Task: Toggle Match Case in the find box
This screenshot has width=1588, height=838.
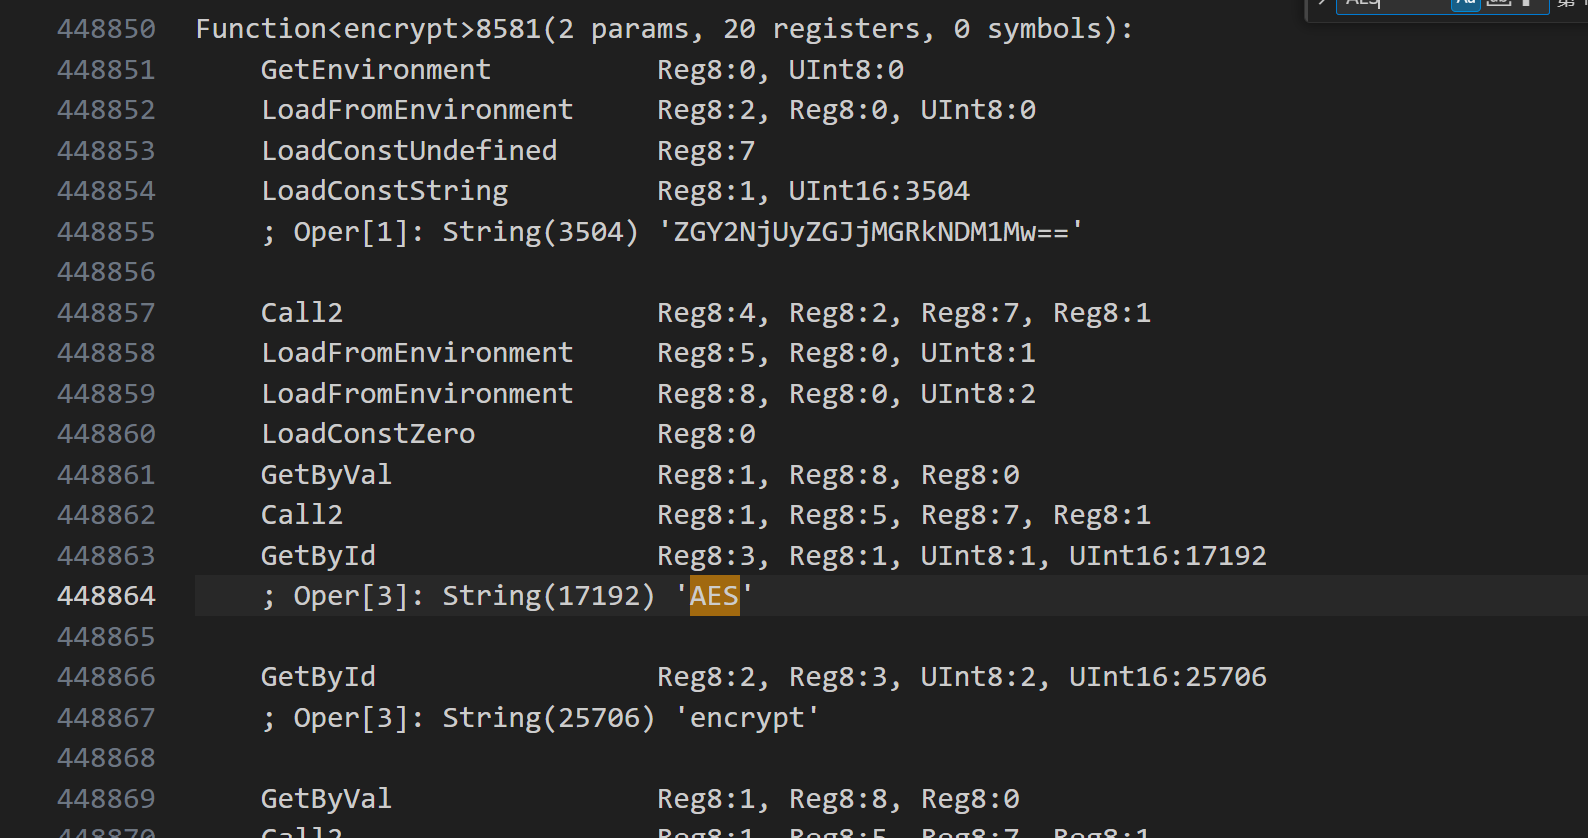Action: [x=1466, y=3]
